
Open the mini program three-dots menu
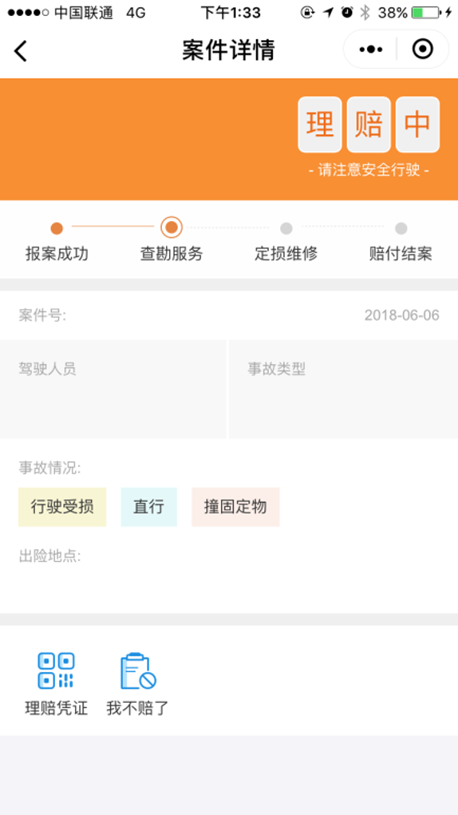pos(371,49)
